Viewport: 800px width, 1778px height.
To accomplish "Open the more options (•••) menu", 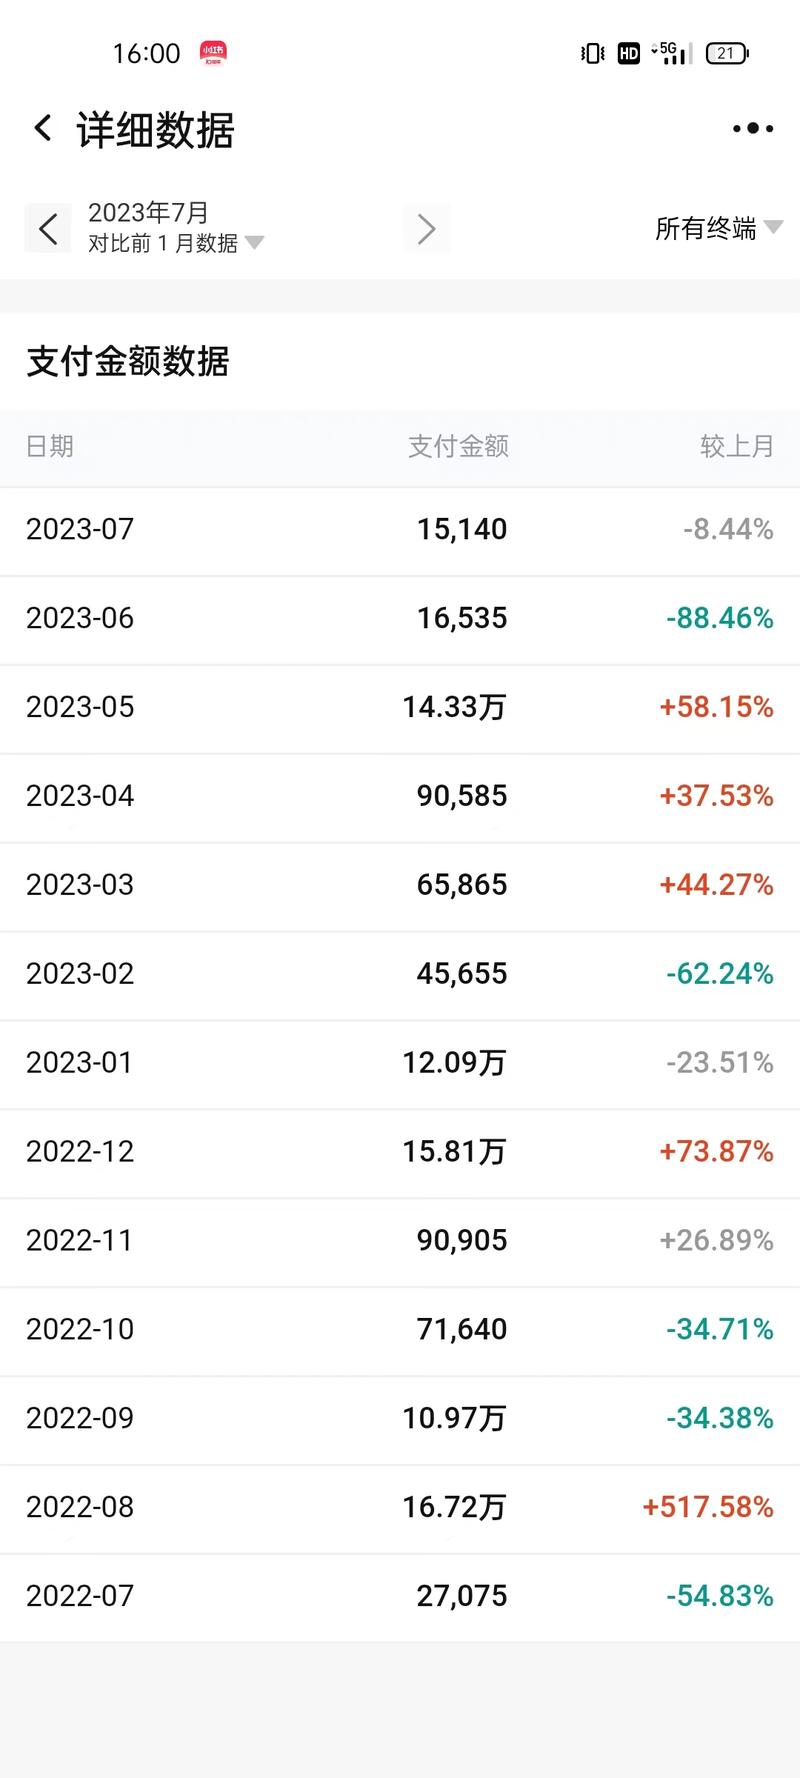I will (x=752, y=128).
